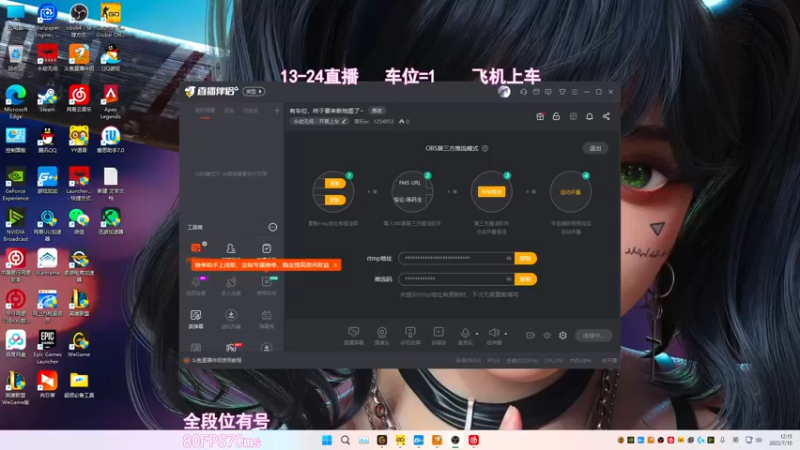Click the yellow text in step 4 circle
Screen dimensions: 800x450
click(570, 192)
